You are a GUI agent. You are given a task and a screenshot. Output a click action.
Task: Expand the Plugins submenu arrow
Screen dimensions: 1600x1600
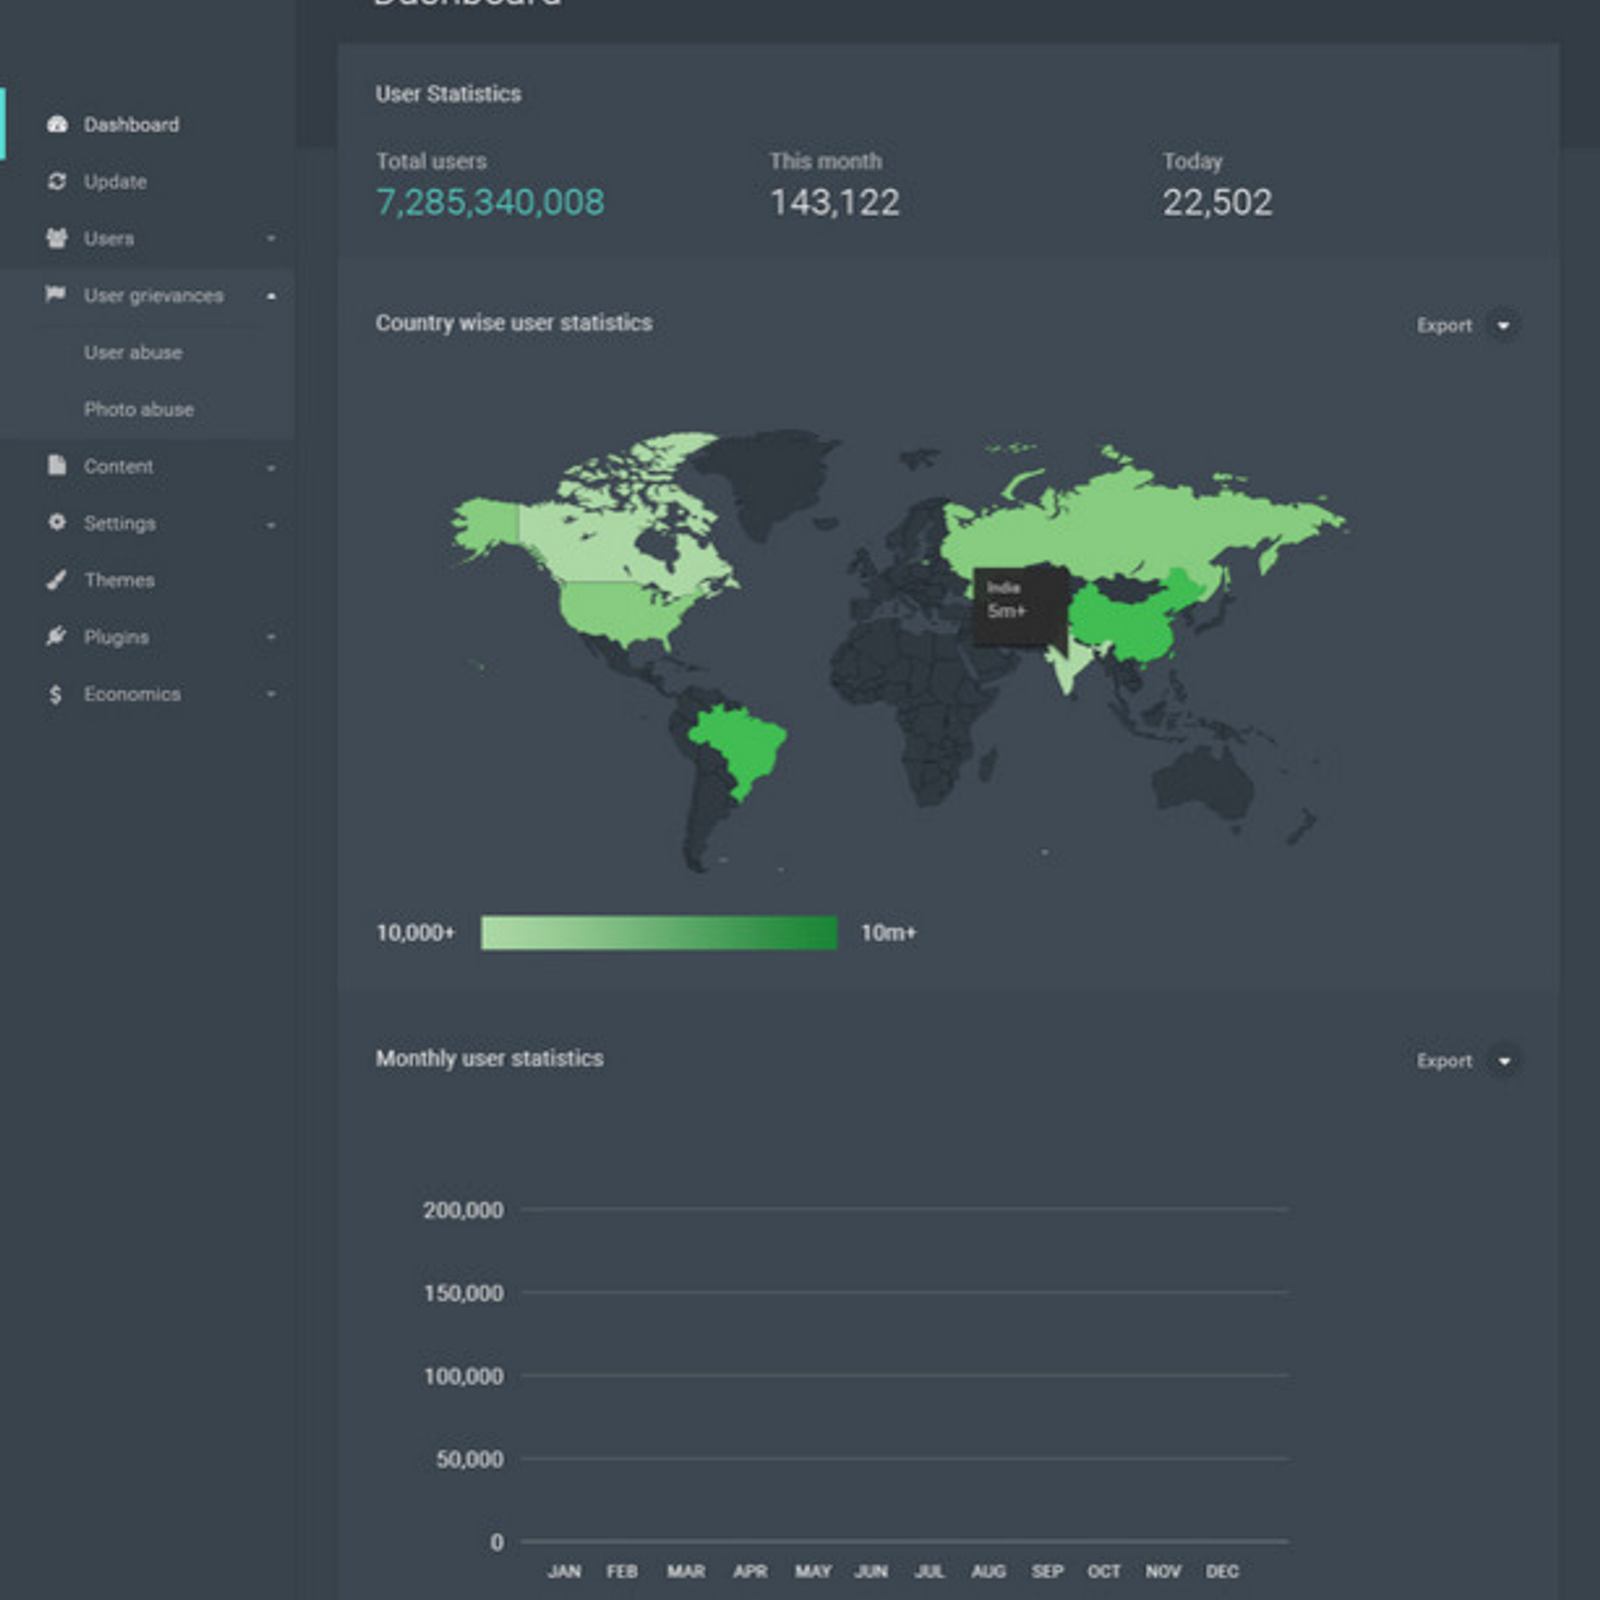click(x=271, y=637)
